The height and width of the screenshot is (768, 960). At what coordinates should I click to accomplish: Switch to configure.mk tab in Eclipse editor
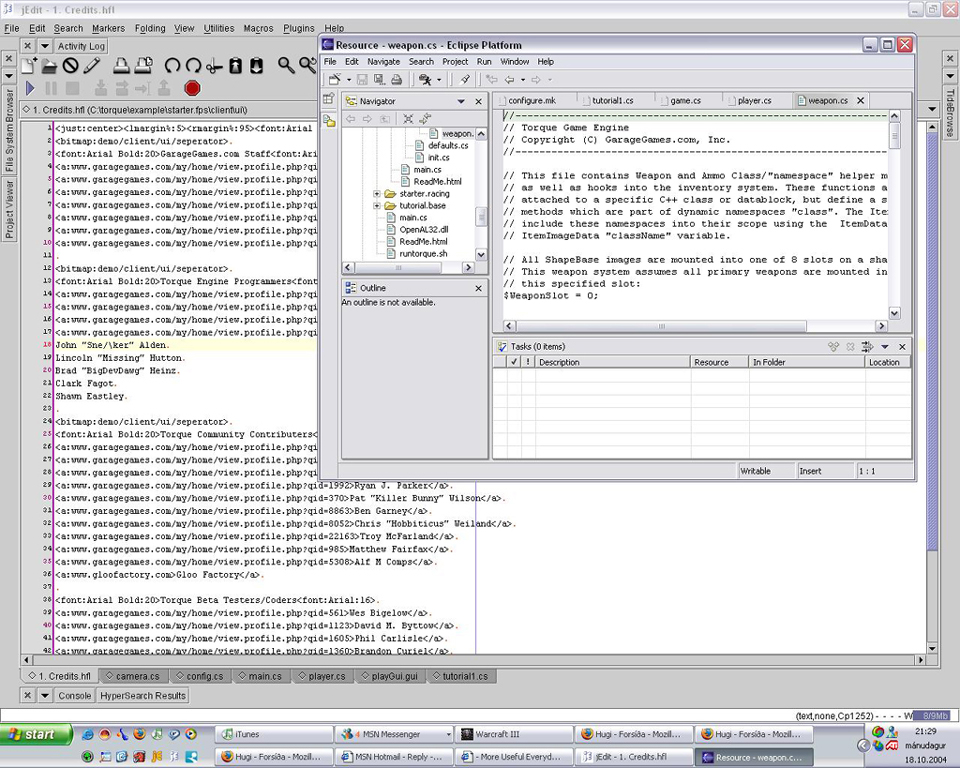click(x=531, y=100)
